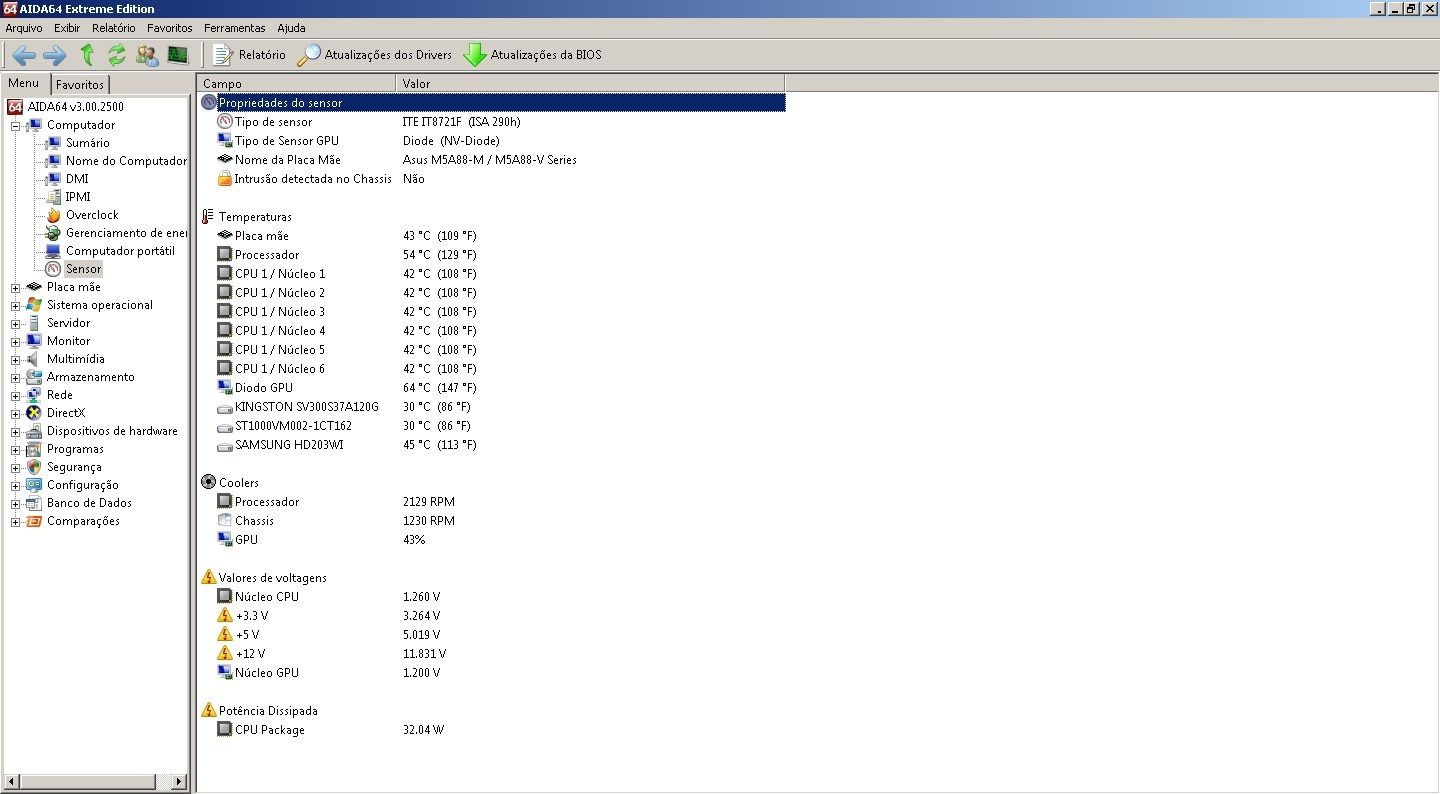This screenshot has height=794, width=1440.
Task: Select Banco de Dados in the tree
Action: (89, 503)
